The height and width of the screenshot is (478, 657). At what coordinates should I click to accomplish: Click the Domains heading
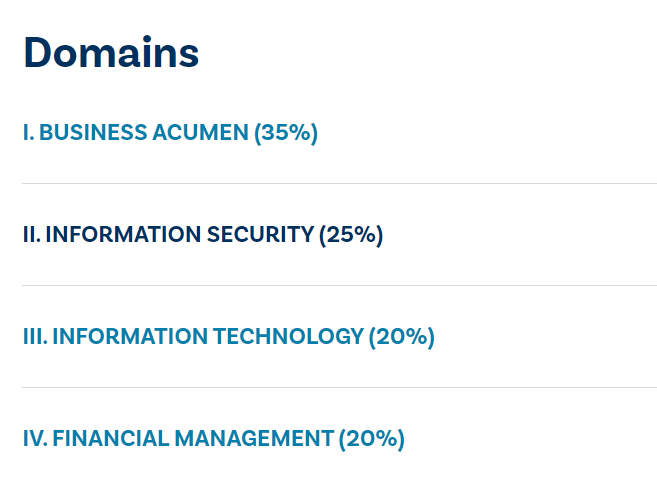point(111,53)
